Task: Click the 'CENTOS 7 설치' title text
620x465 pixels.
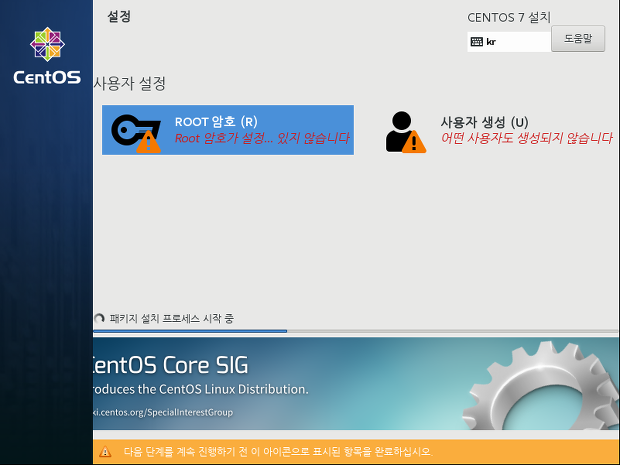Action: coord(509,17)
